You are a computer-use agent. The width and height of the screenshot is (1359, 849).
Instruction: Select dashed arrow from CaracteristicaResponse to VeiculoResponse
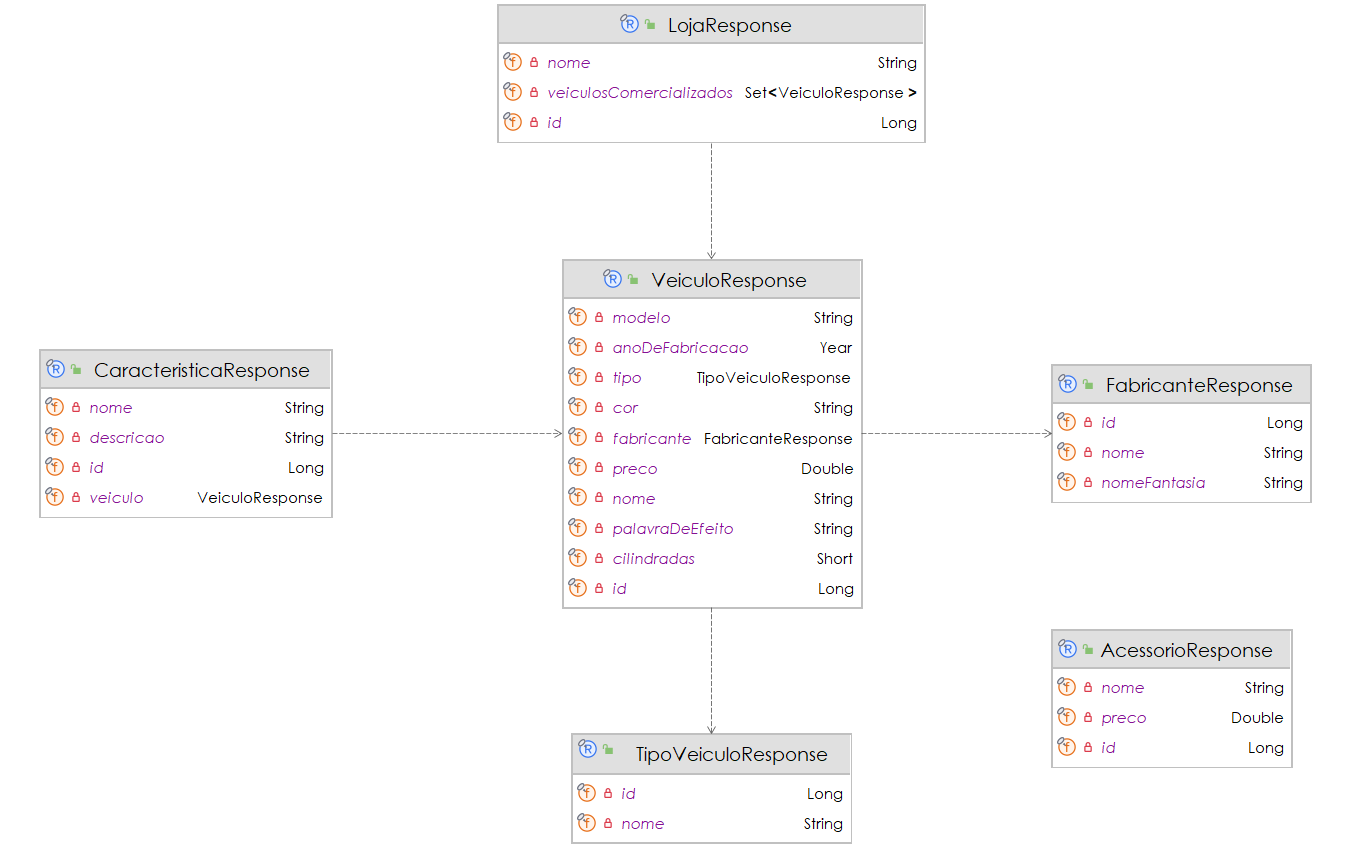[447, 433]
